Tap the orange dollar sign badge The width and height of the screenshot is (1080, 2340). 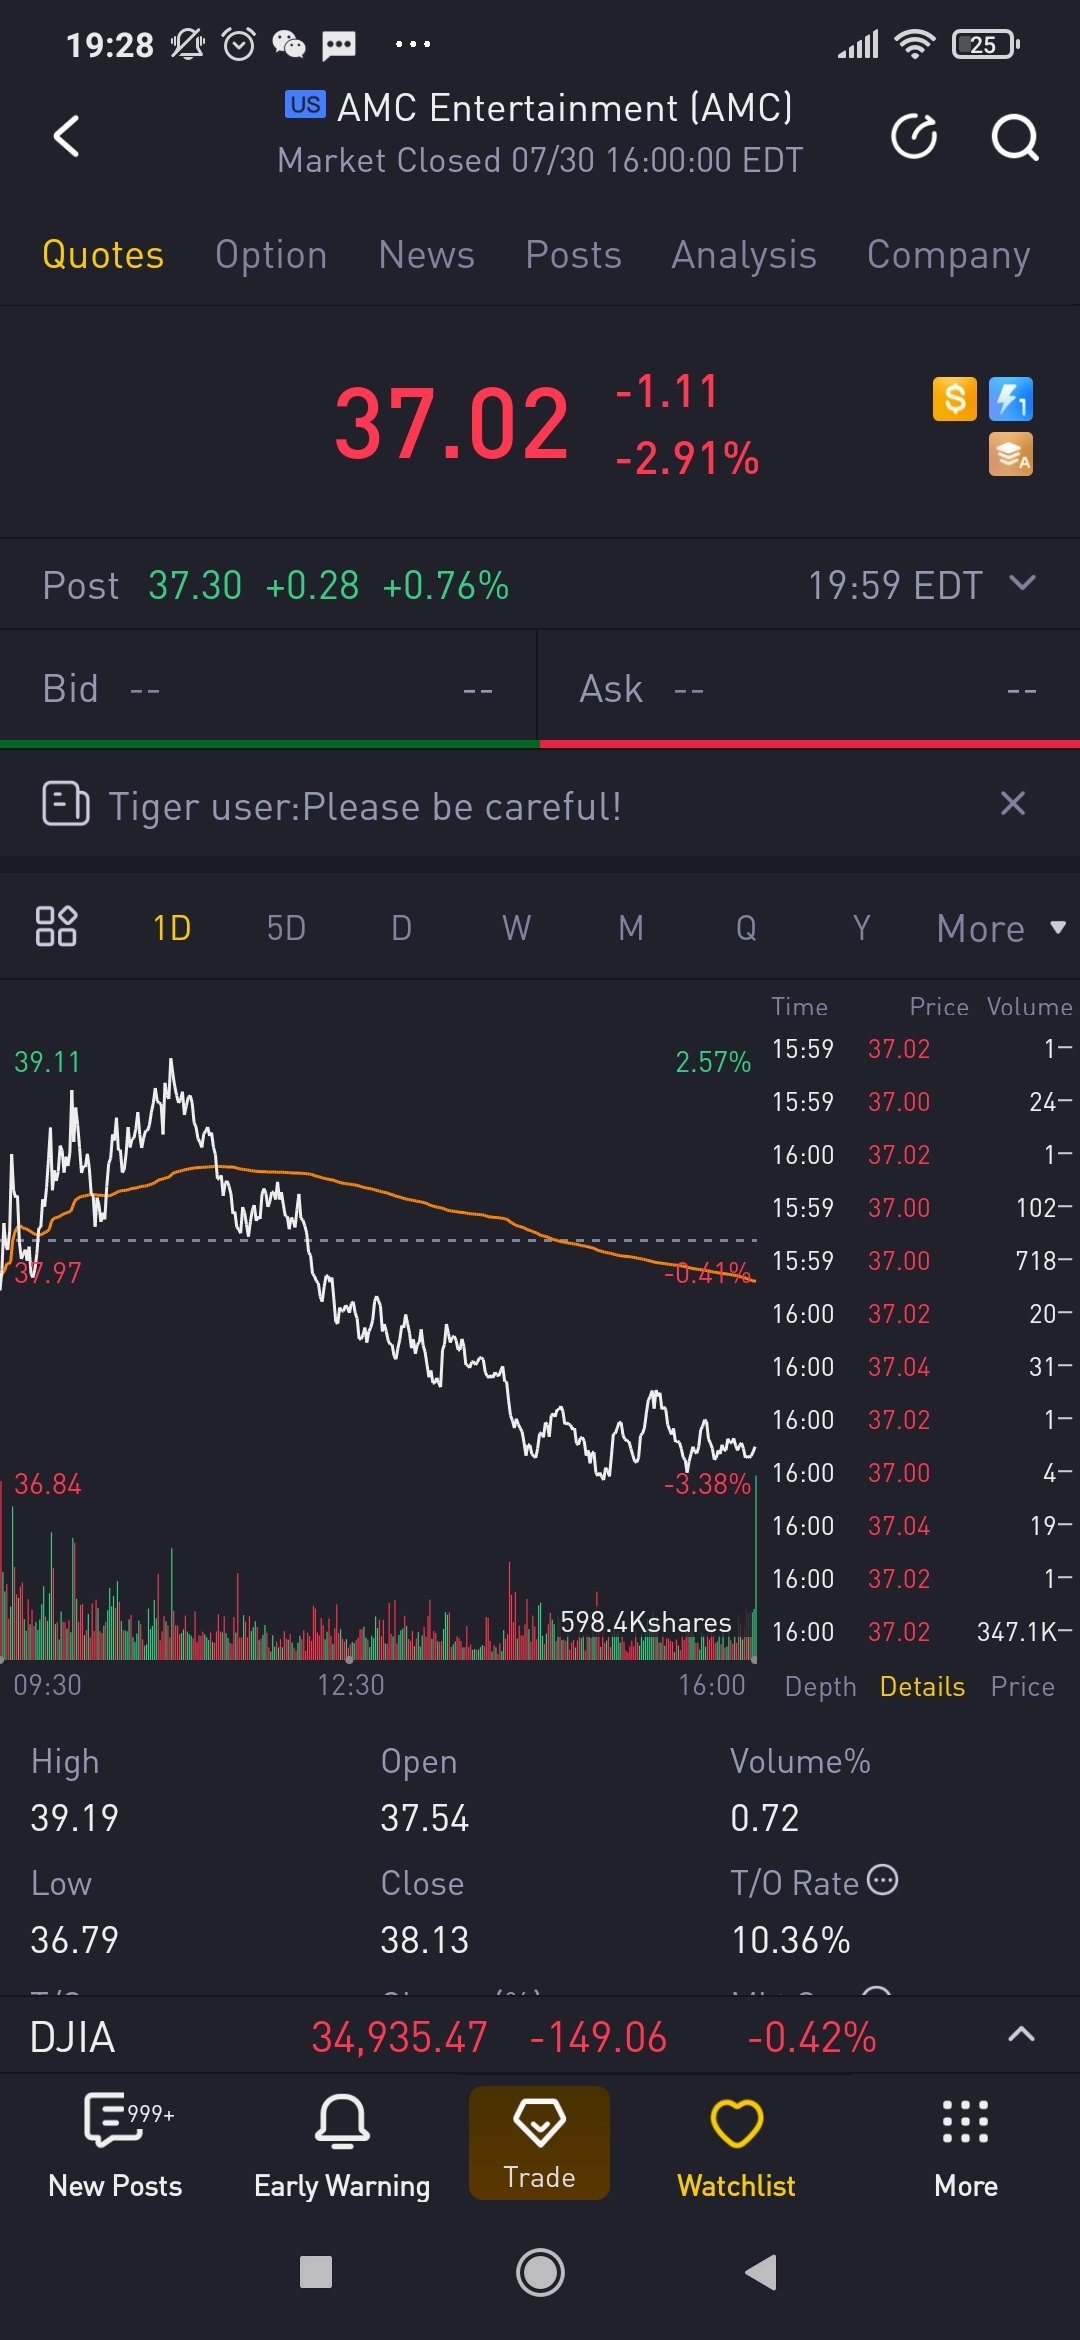click(x=955, y=399)
